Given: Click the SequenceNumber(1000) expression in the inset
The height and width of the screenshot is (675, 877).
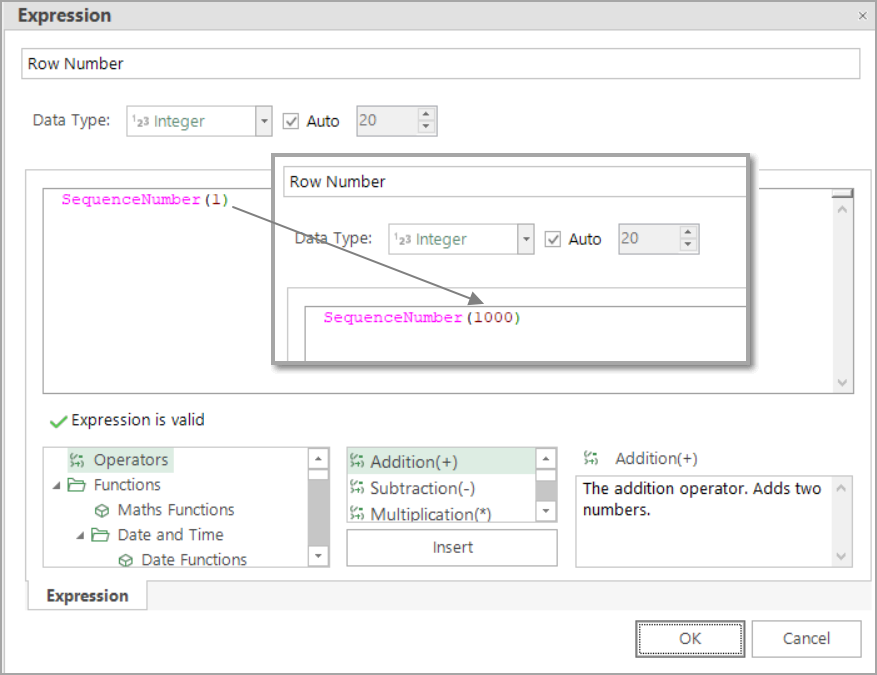Looking at the screenshot, I should click(422, 318).
